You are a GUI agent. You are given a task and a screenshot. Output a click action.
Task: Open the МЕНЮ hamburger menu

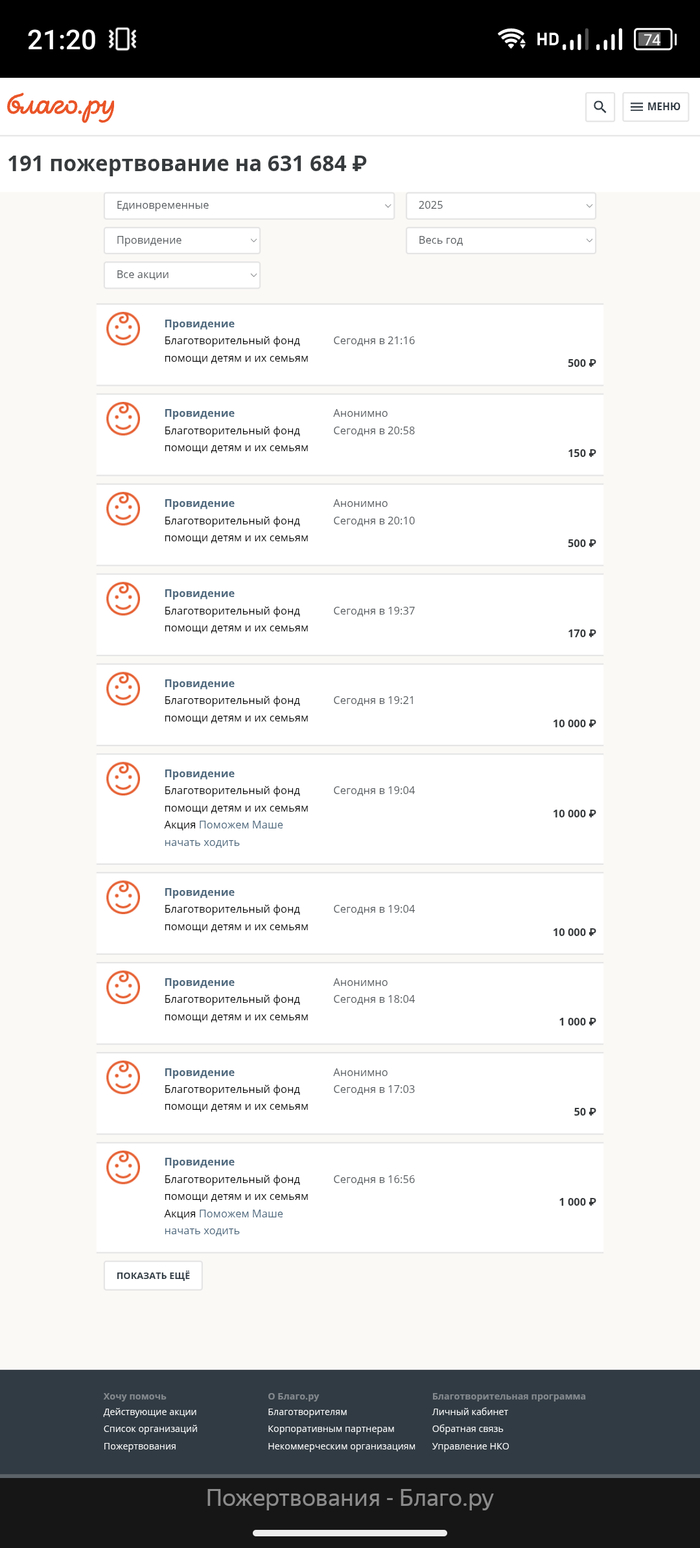coord(656,107)
